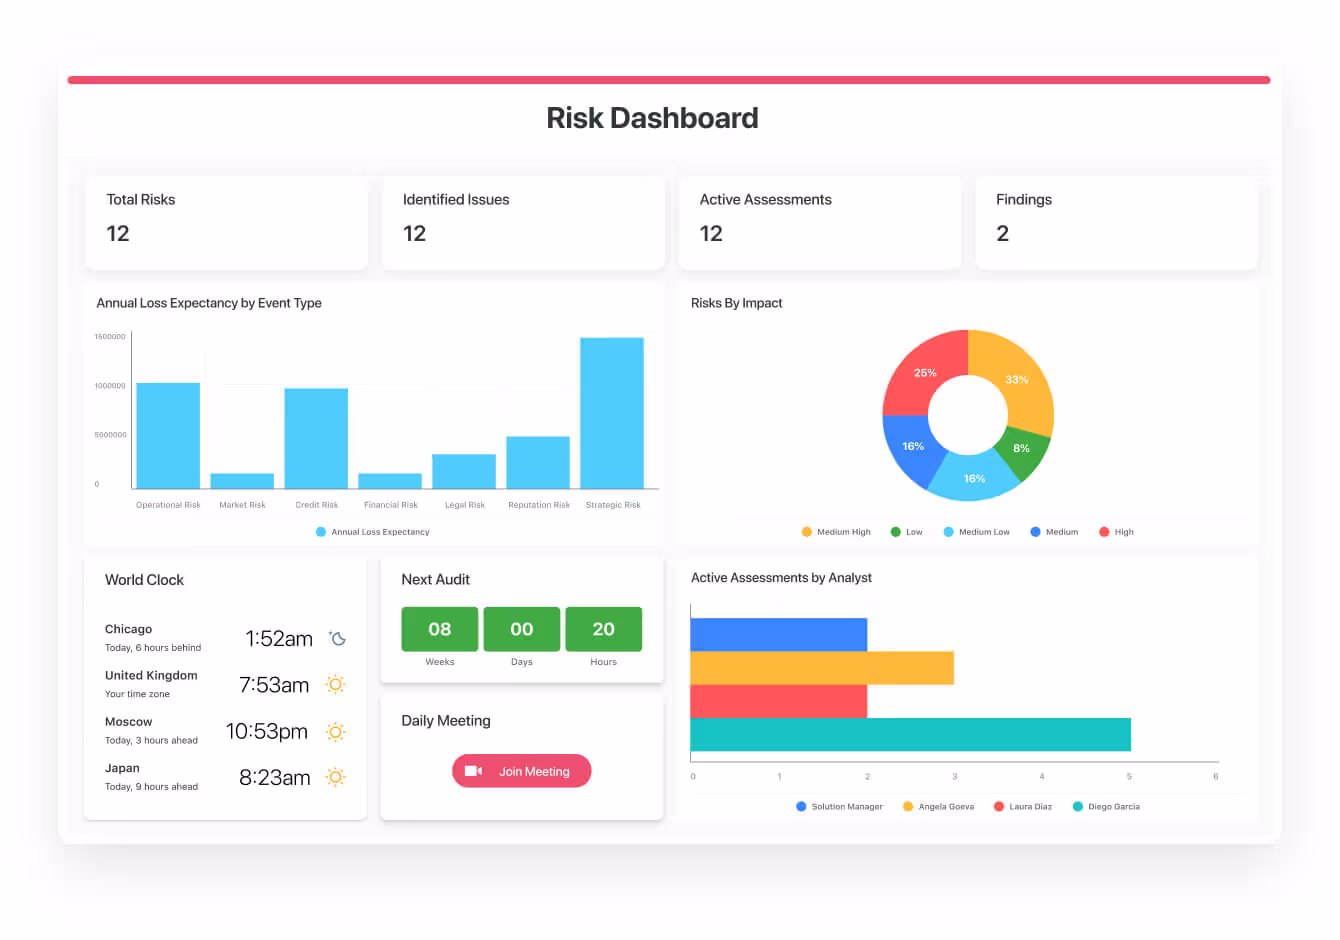Click the Join Meeting button
This screenshot has width=1340, height=940.
click(521, 771)
